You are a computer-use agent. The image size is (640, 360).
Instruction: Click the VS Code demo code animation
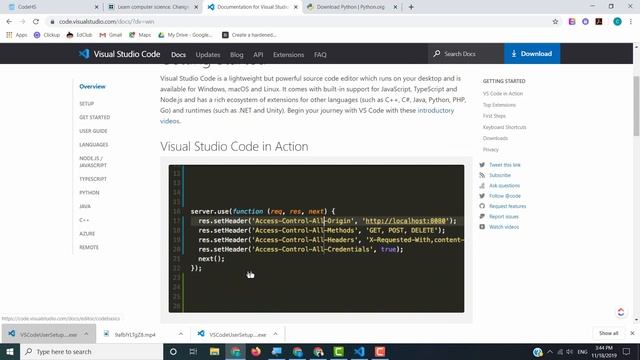[x=316, y=239]
